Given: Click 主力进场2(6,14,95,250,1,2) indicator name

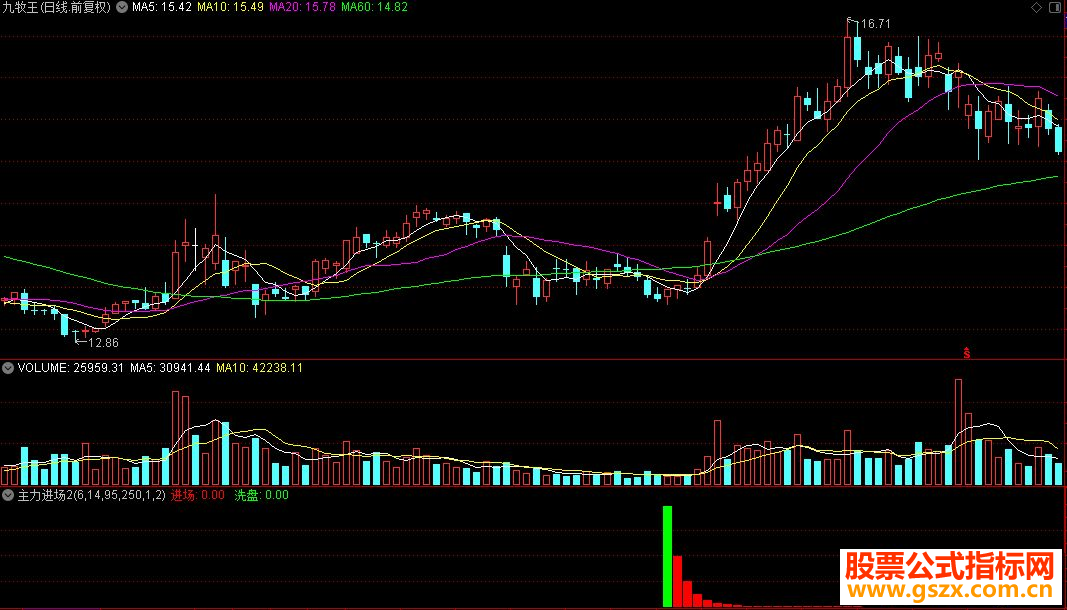Looking at the screenshot, I should click(92, 495).
